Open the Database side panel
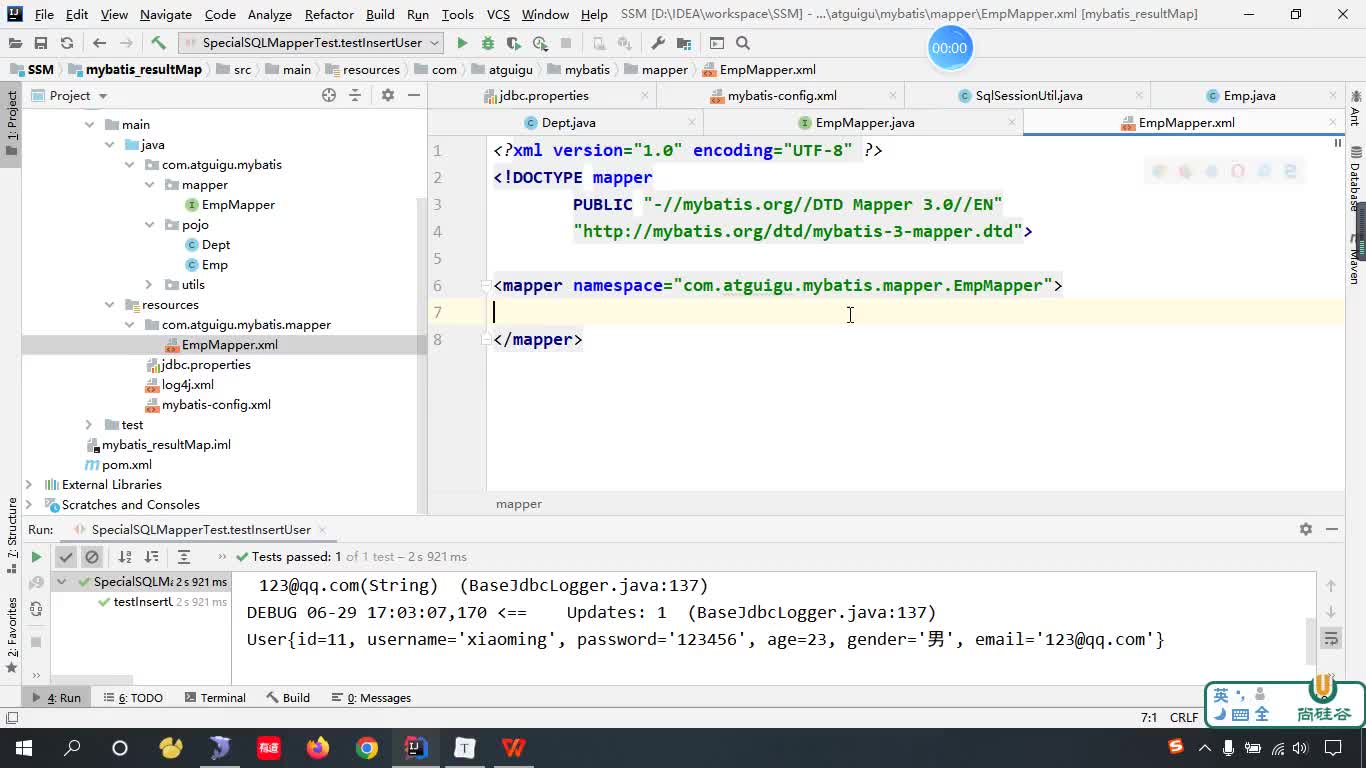1366x768 pixels. point(1355,179)
